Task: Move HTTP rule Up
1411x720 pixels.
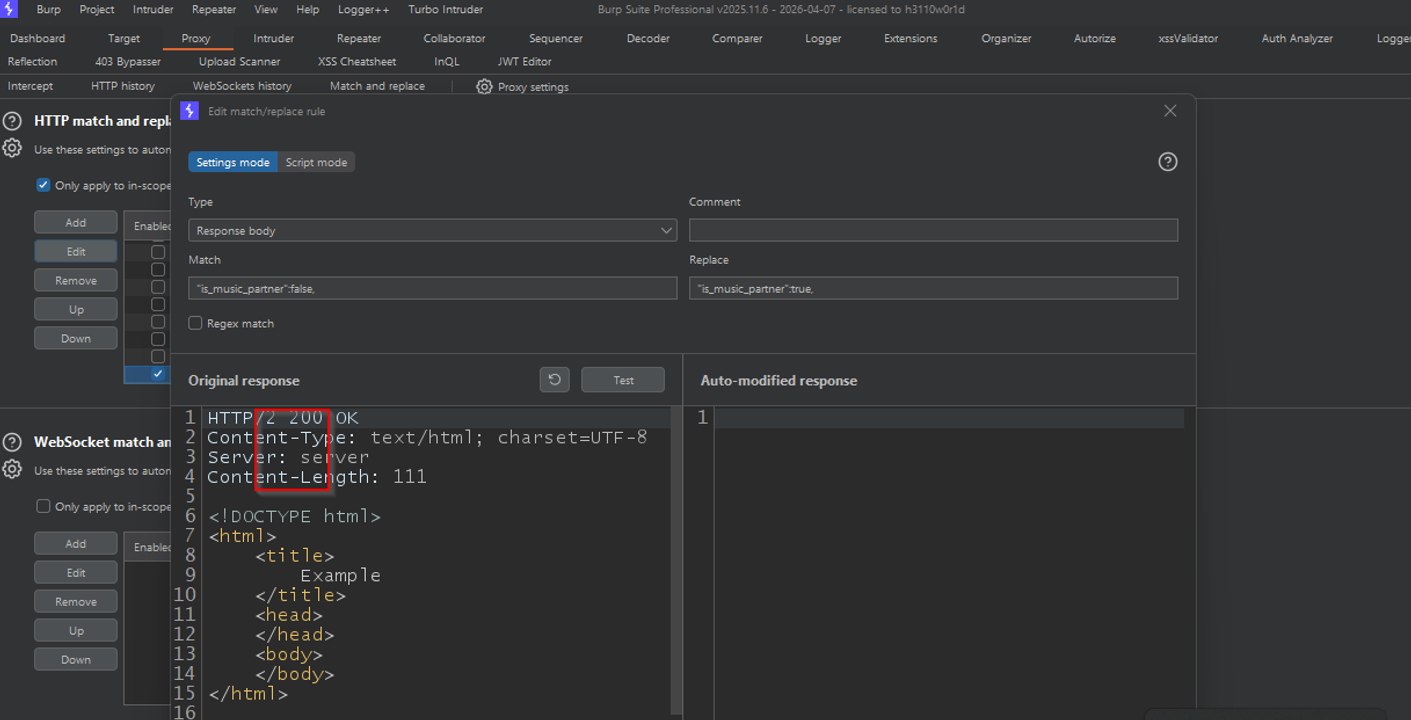Action: tap(76, 309)
